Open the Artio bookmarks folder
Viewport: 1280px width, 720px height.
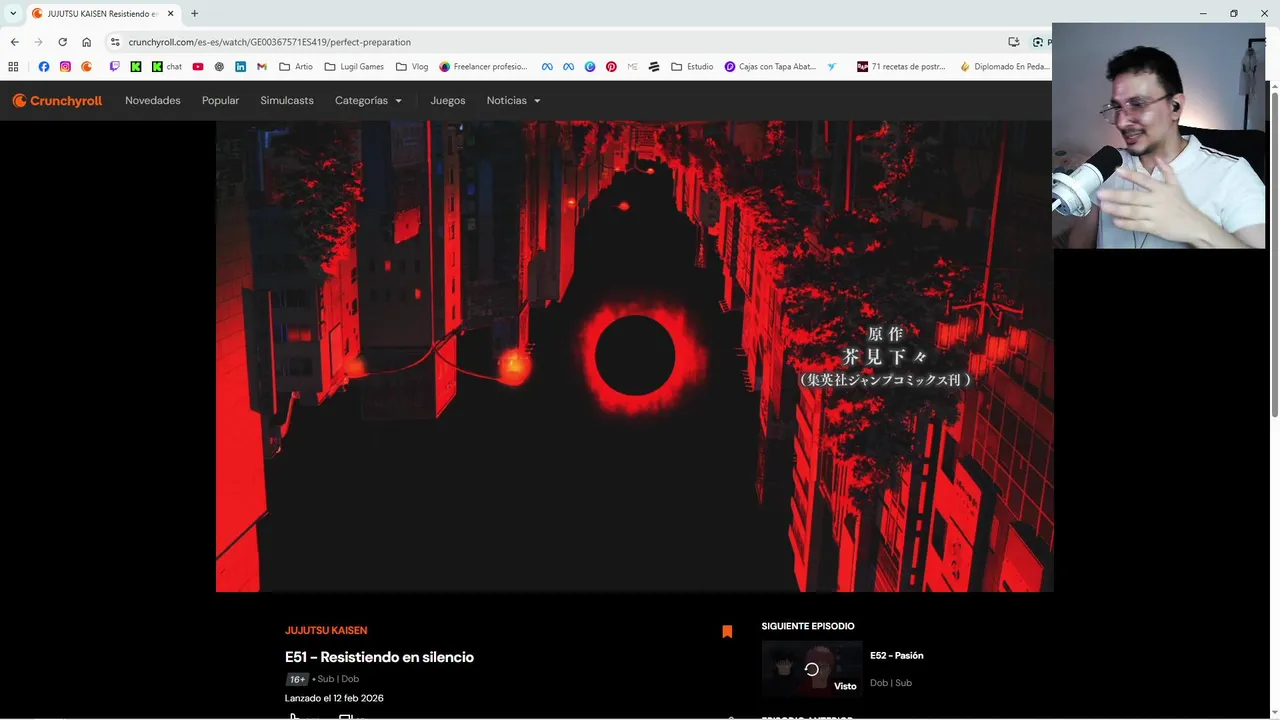tap(296, 67)
